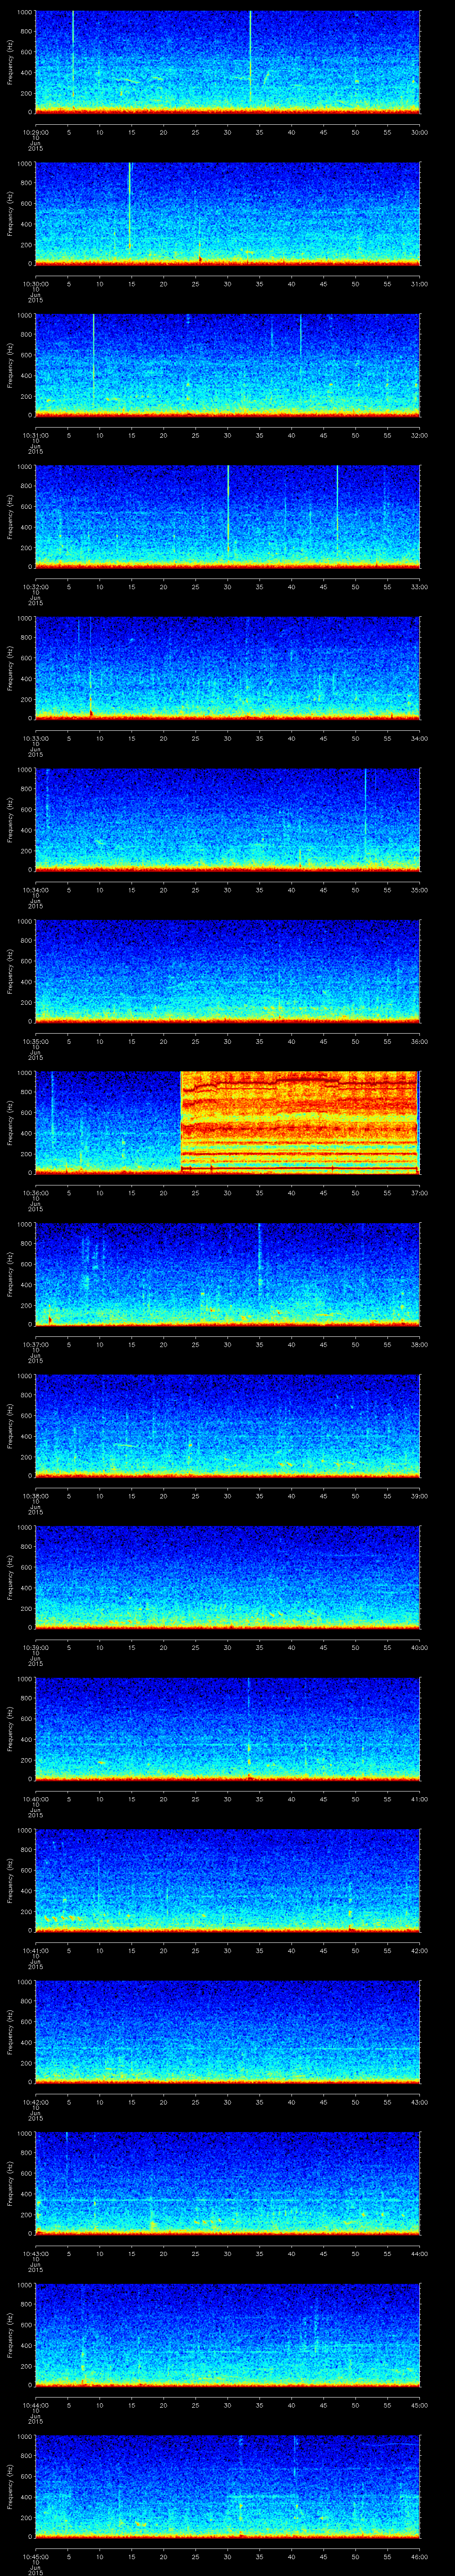Click the Frequency (Hz) axis label of 10:29:00 panel

[x=10, y=62]
